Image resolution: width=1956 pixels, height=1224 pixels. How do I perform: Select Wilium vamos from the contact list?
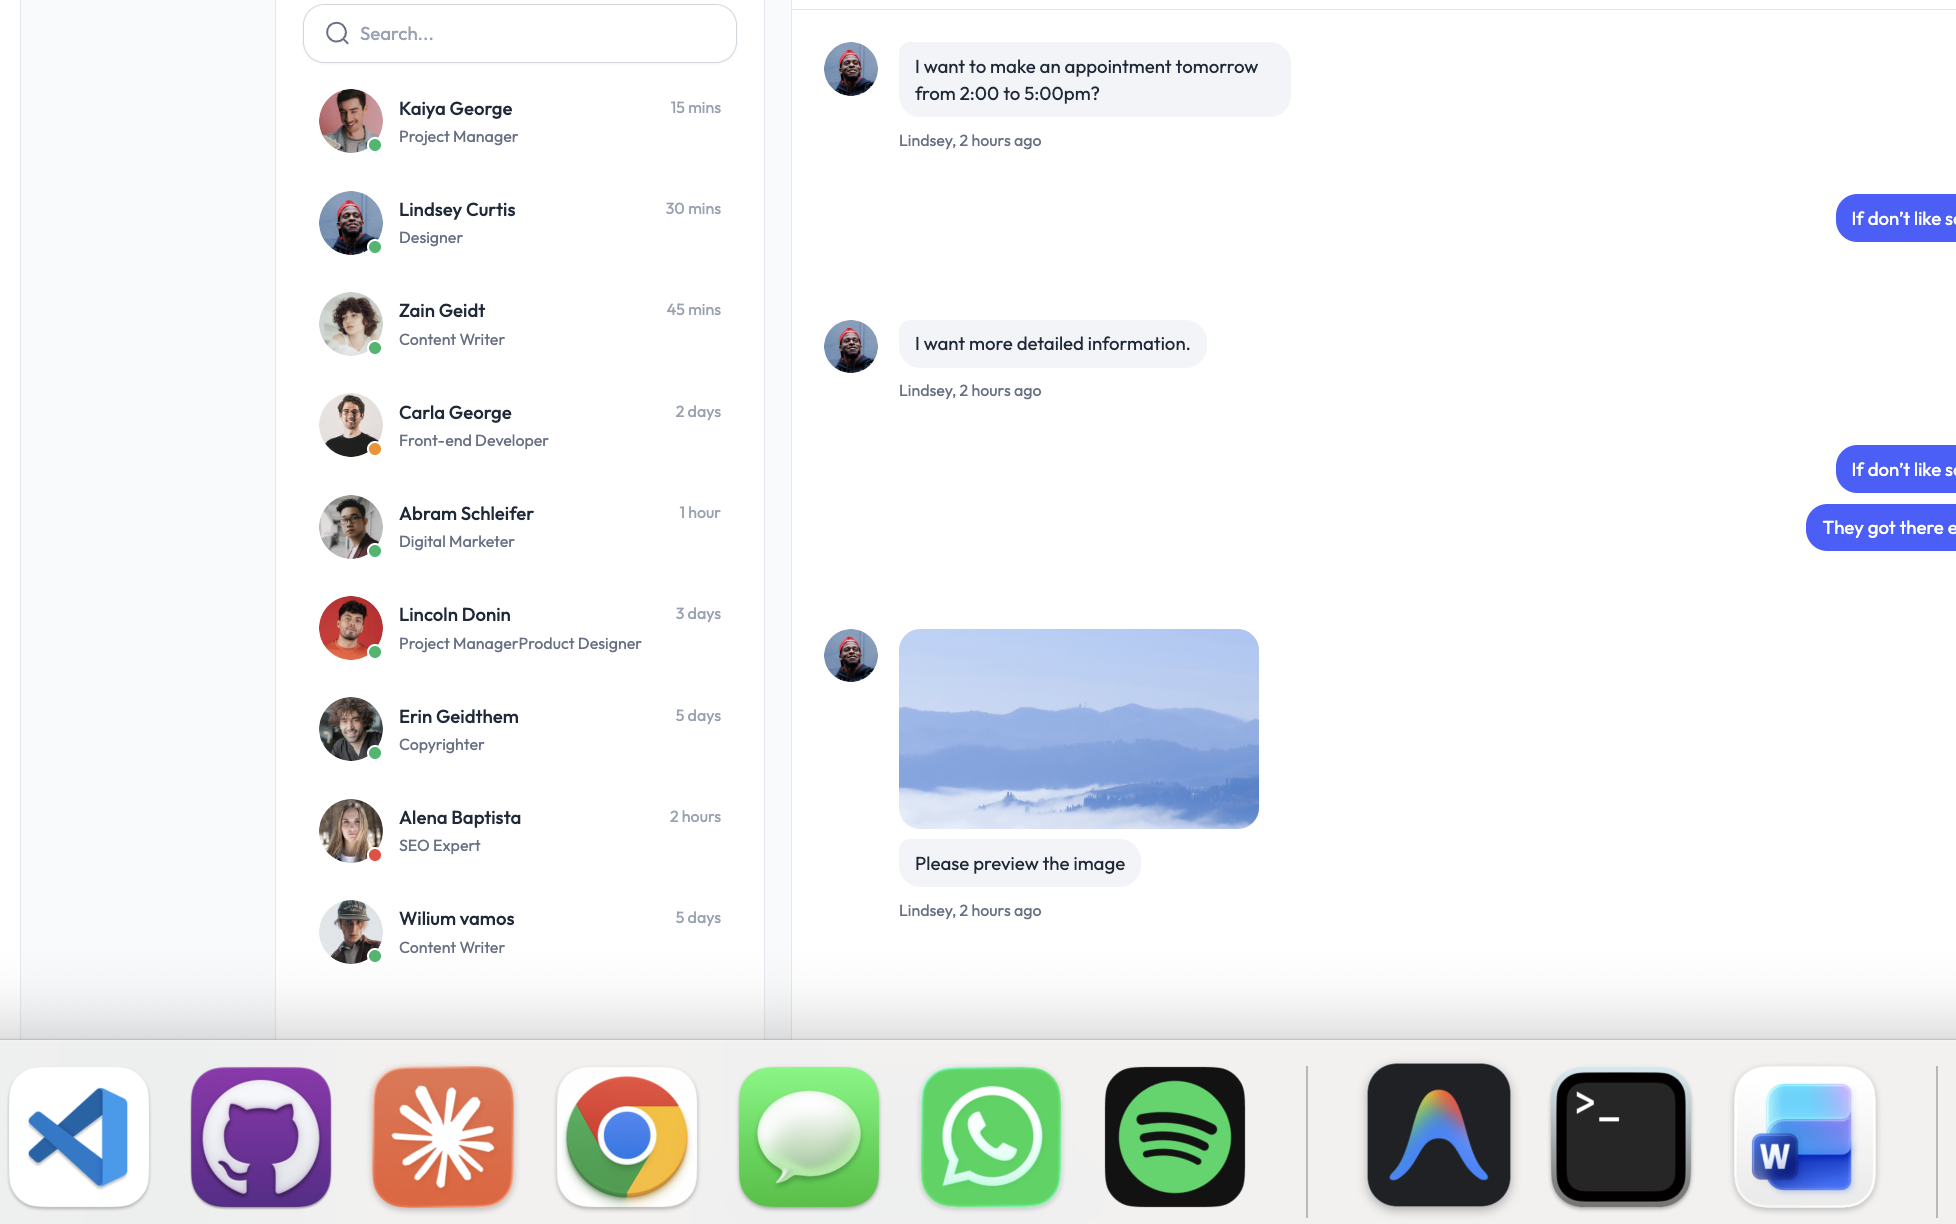pyautogui.click(x=520, y=931)
